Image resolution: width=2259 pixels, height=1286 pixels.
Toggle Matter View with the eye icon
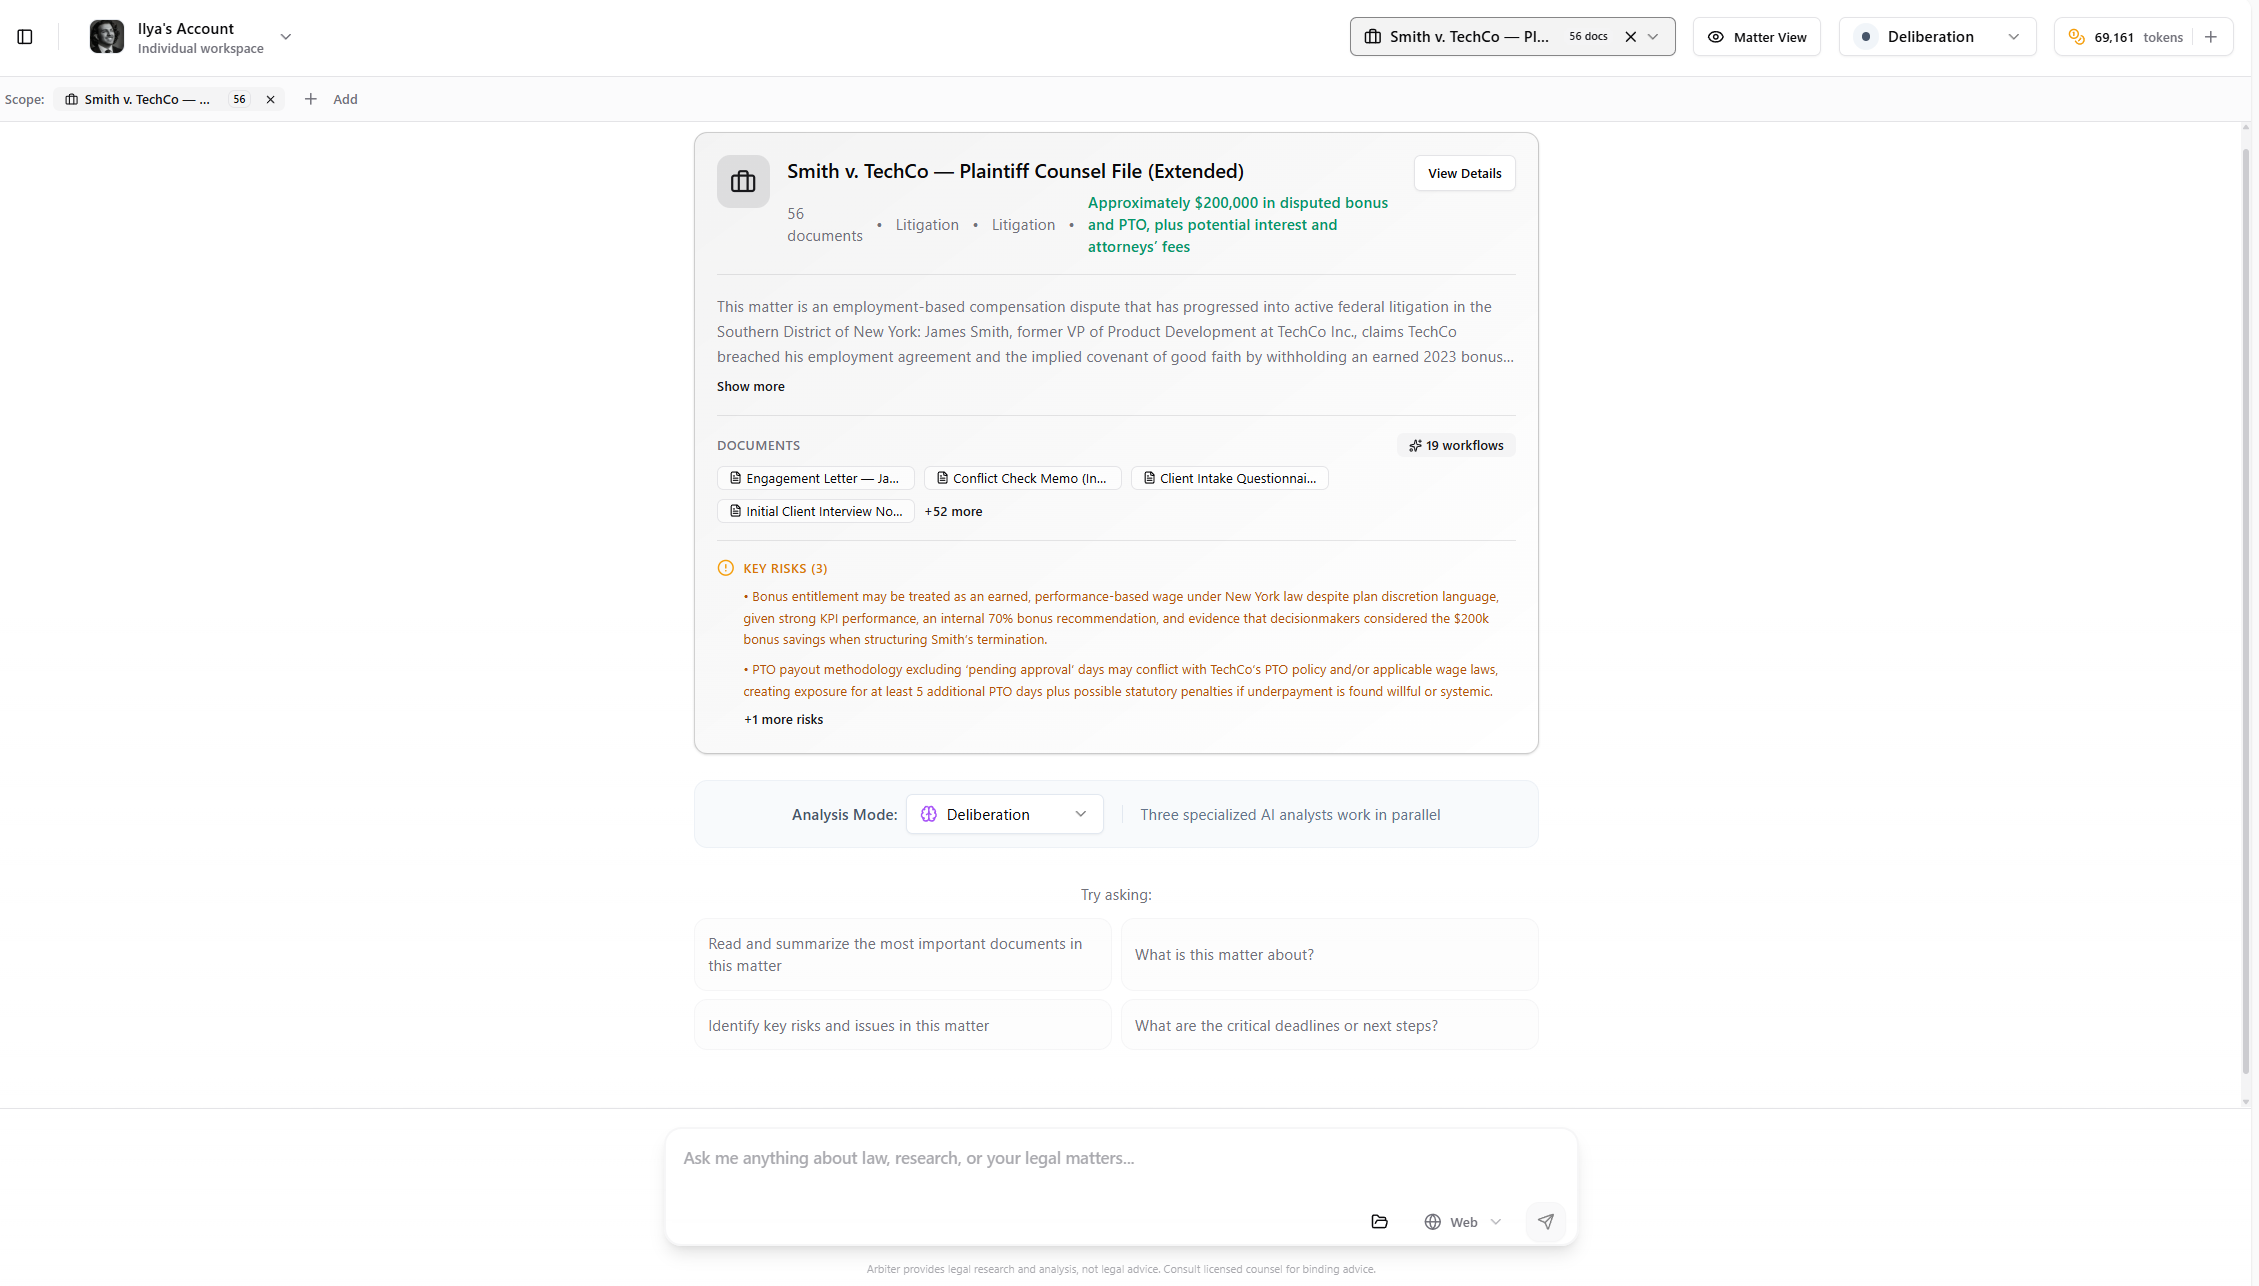1716,36
